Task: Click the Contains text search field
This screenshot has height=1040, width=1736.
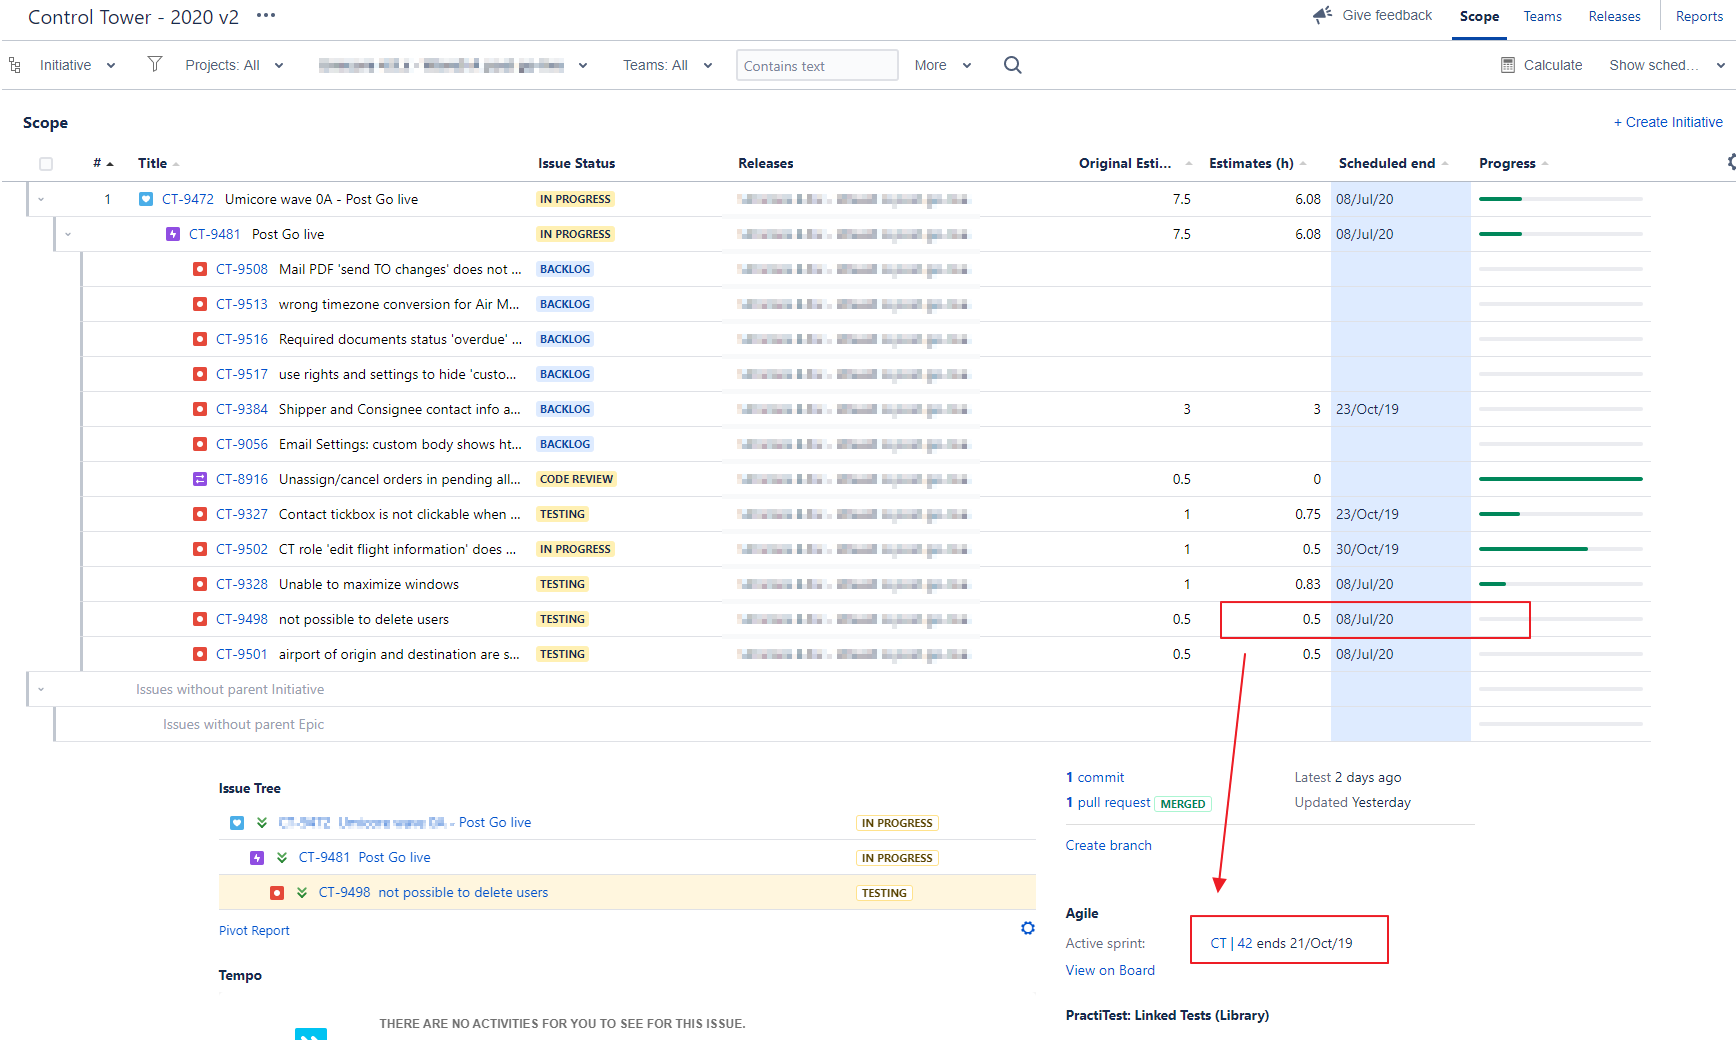Action: 817,65
